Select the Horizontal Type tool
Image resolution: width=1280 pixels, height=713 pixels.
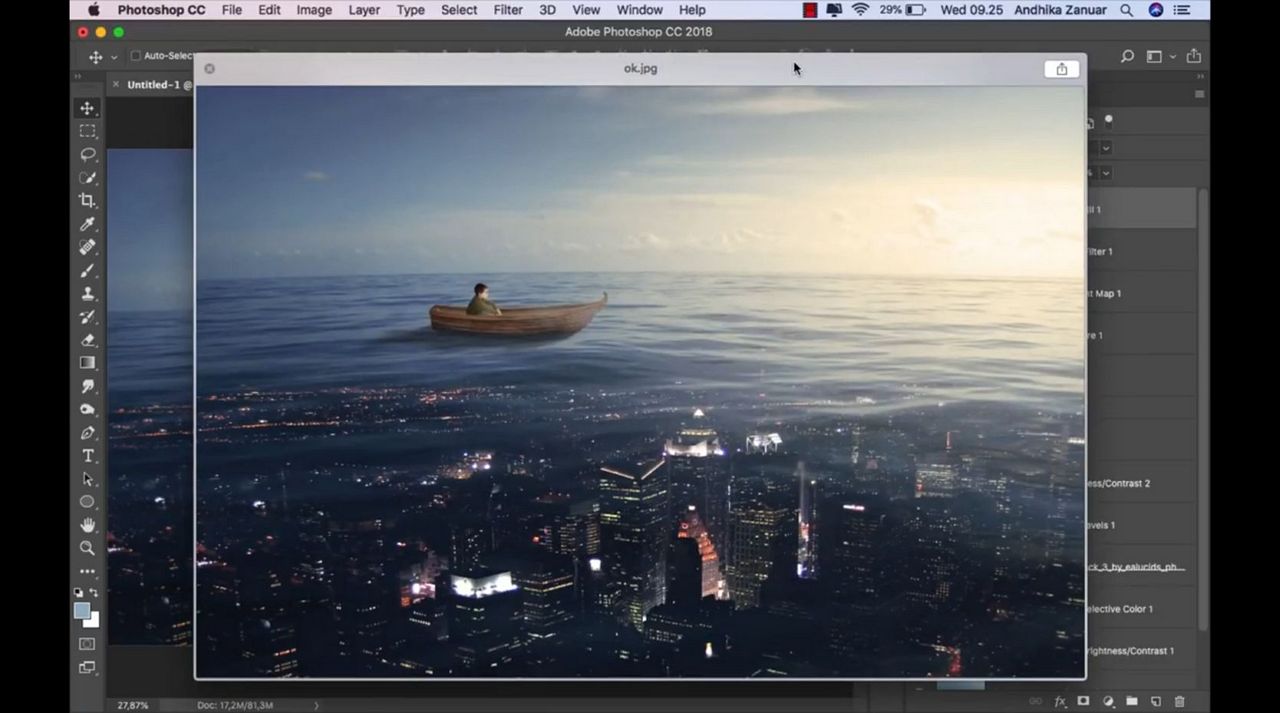[88, 456]
